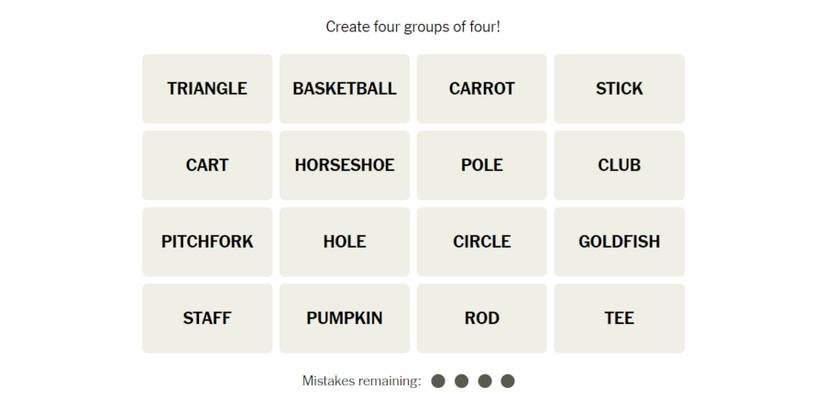Select the CIRCLE tile
The height and width of the screenshot is (413, 825).
(481, 242)
